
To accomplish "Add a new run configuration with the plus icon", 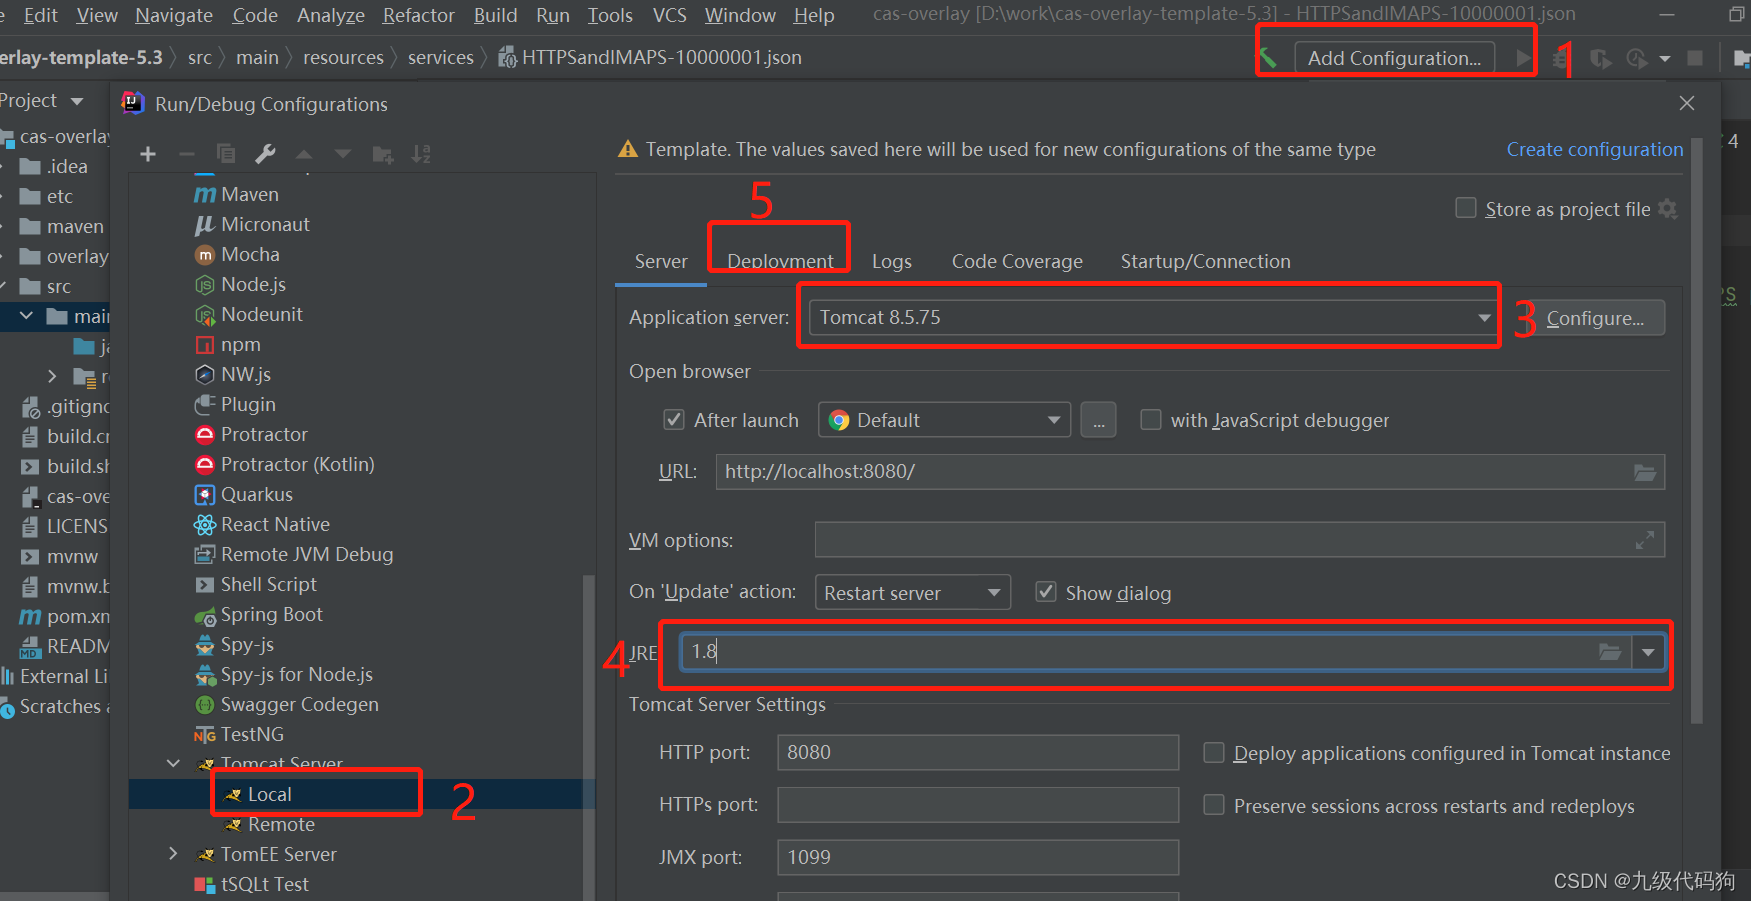I will [x=147, y=154].
